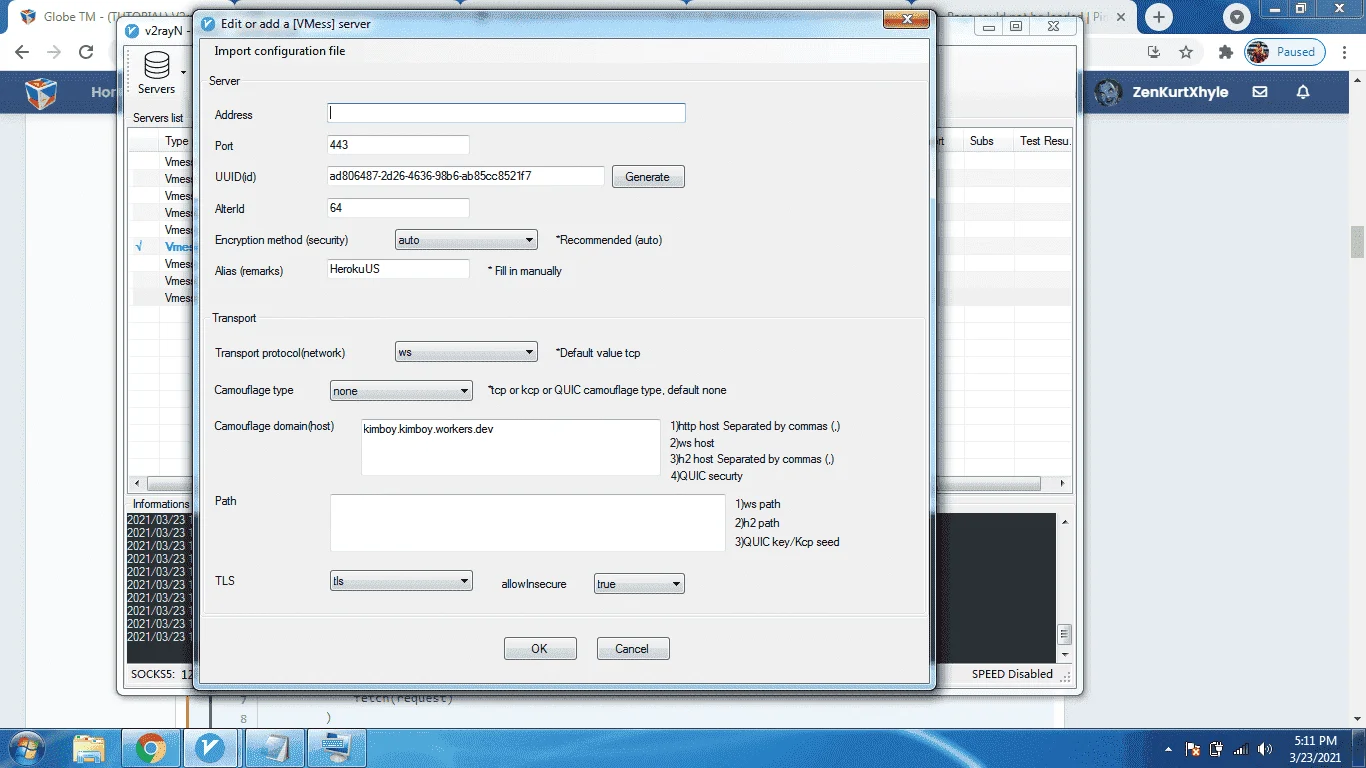The image size is (1366, 768).
Task: Open the Import configuration file menu
Action: click(x=280, y=51)
